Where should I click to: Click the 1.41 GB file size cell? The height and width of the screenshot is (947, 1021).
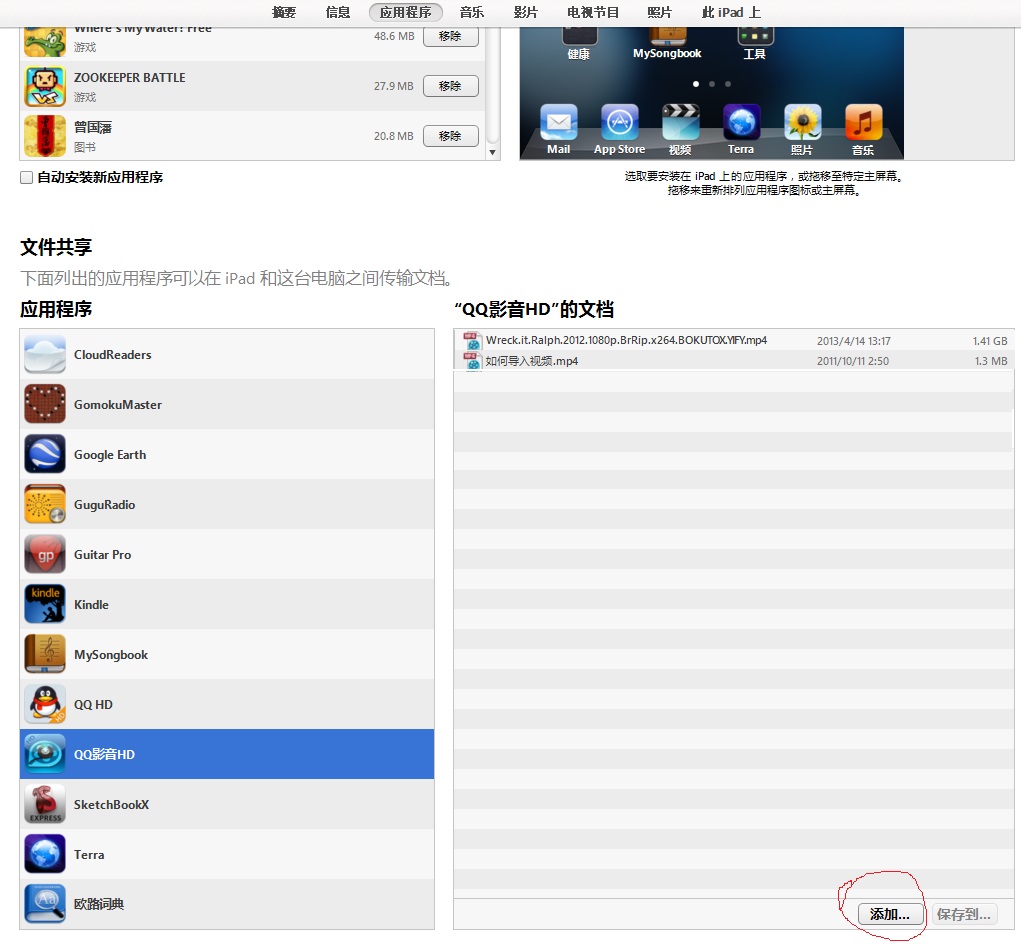(x=990, y=341)
